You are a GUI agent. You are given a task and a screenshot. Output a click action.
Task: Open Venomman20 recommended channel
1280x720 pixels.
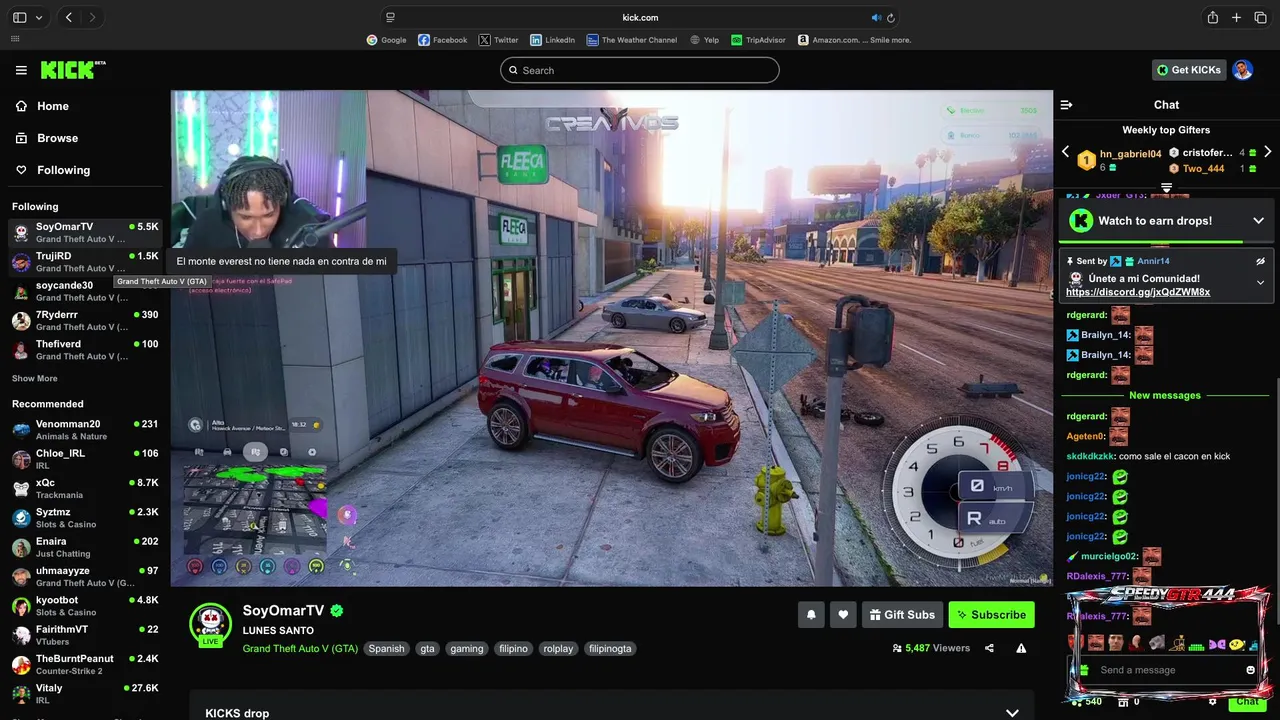(x=85, y=430)
